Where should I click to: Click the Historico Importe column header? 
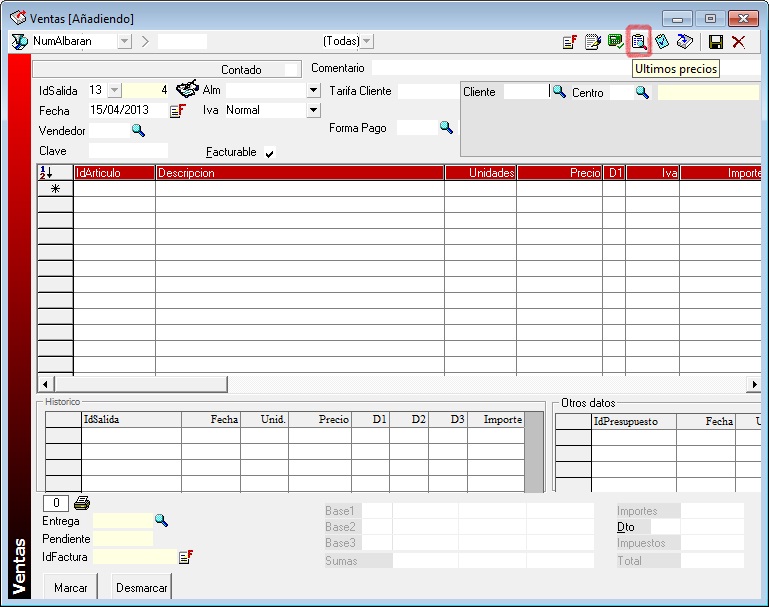tap(496, 420)
